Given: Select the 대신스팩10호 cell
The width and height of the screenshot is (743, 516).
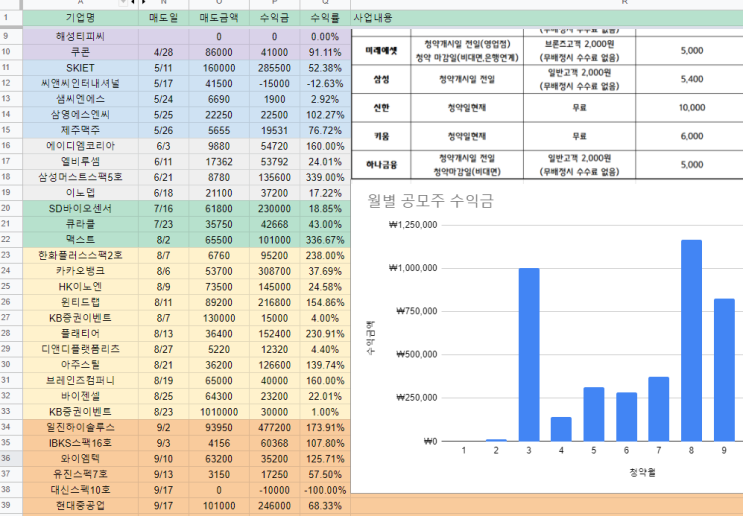Looking at the screenshot, I should pyautogui.click(x=81, y=490).
